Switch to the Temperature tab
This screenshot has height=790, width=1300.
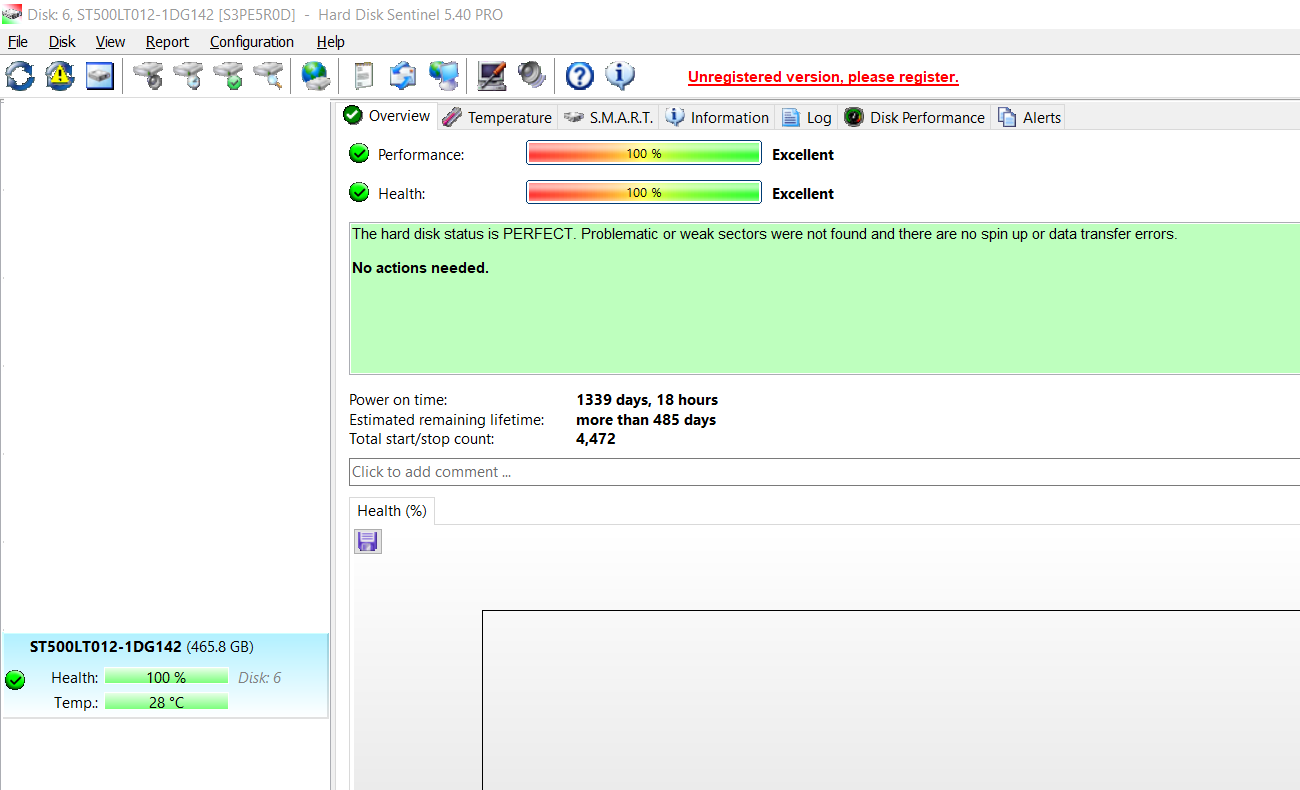click(x=497, y=117)
